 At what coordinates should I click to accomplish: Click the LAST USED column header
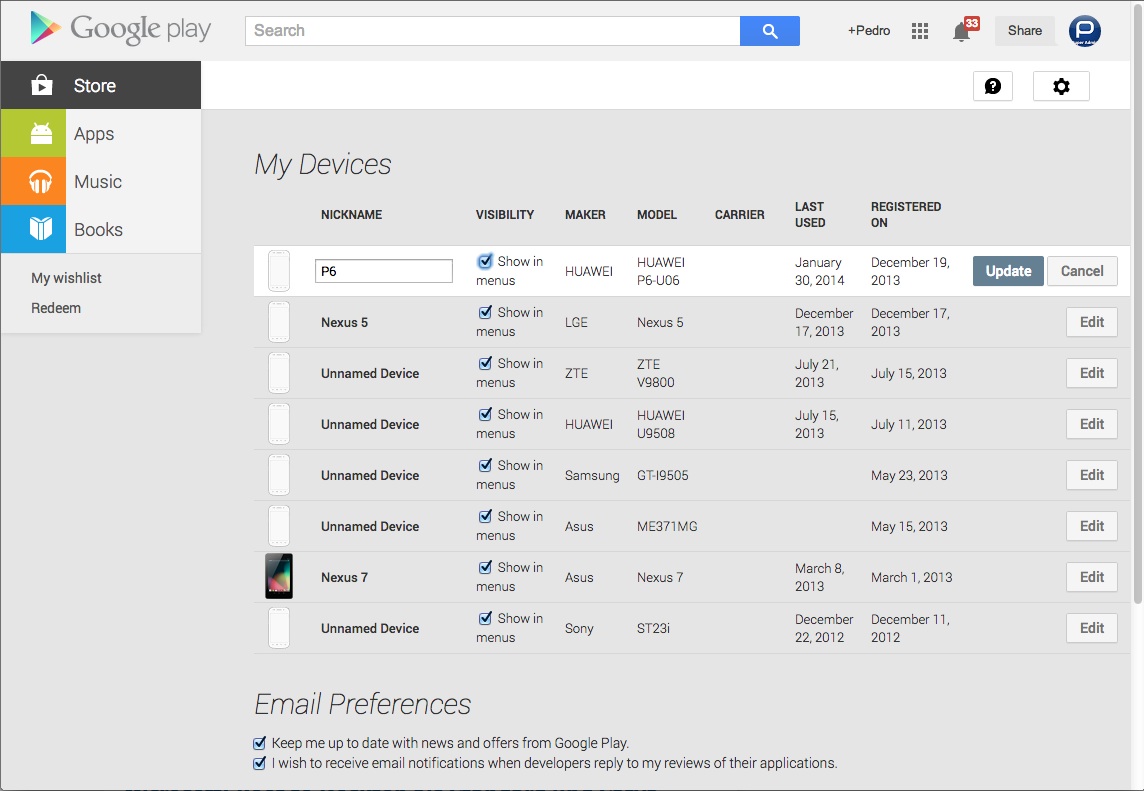810,215
